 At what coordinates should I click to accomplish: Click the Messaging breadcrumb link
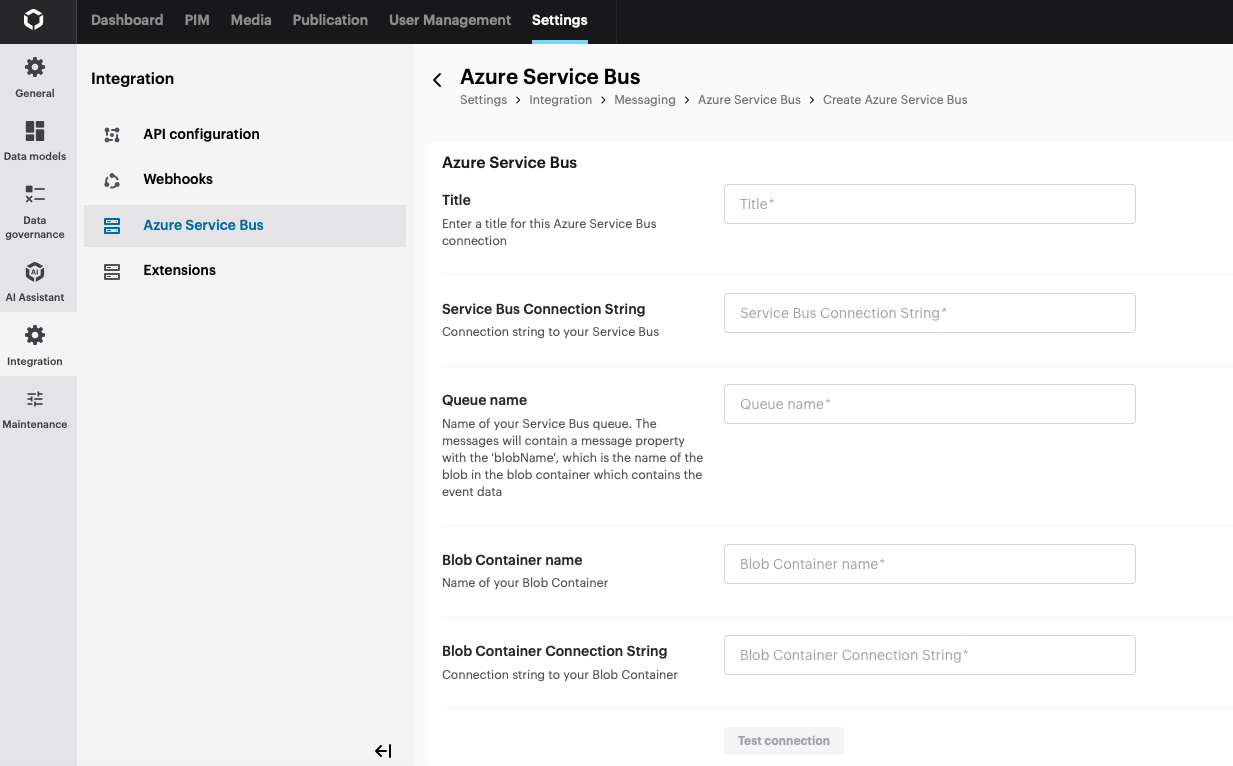(645, 100)
